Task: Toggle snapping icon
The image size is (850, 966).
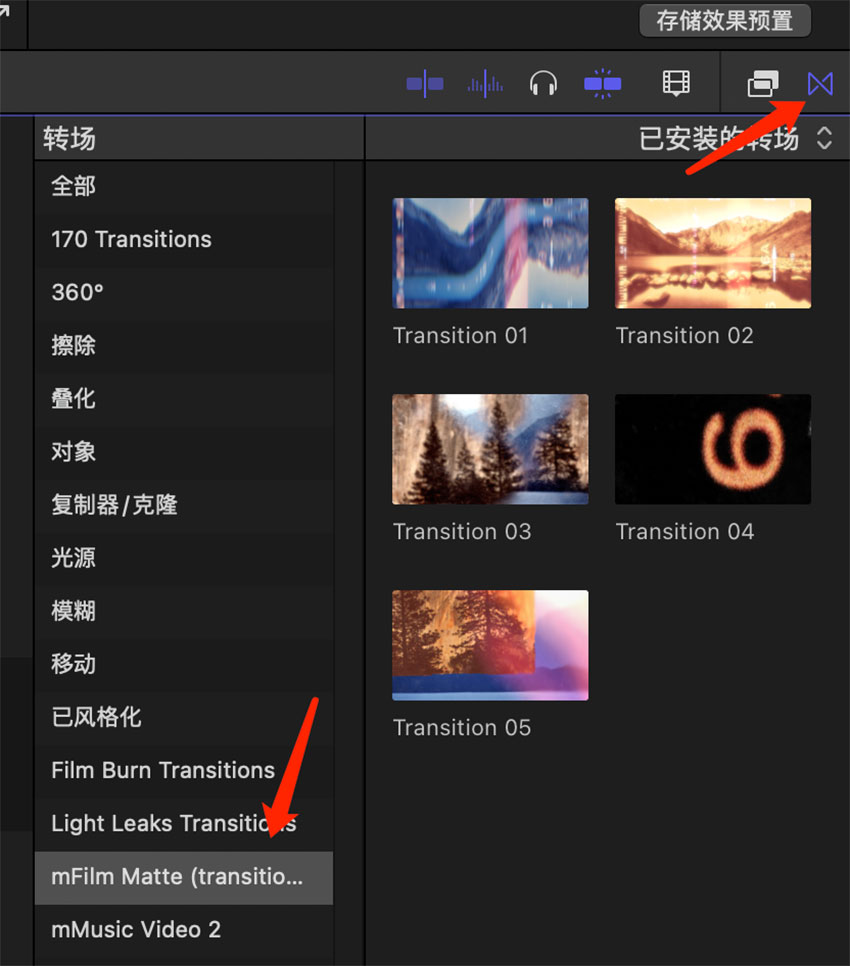Action: tap(602, 83)
